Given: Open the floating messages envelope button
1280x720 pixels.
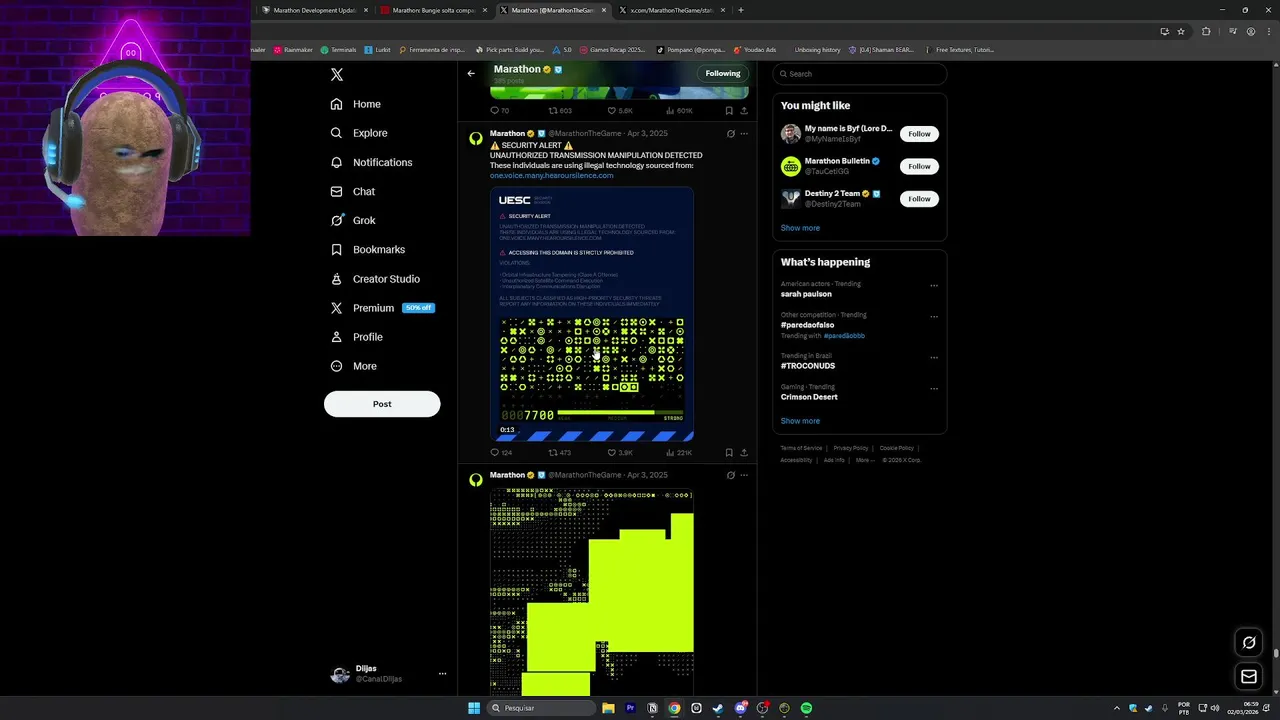Looking at the screenshot, I should pos(1249,677).
